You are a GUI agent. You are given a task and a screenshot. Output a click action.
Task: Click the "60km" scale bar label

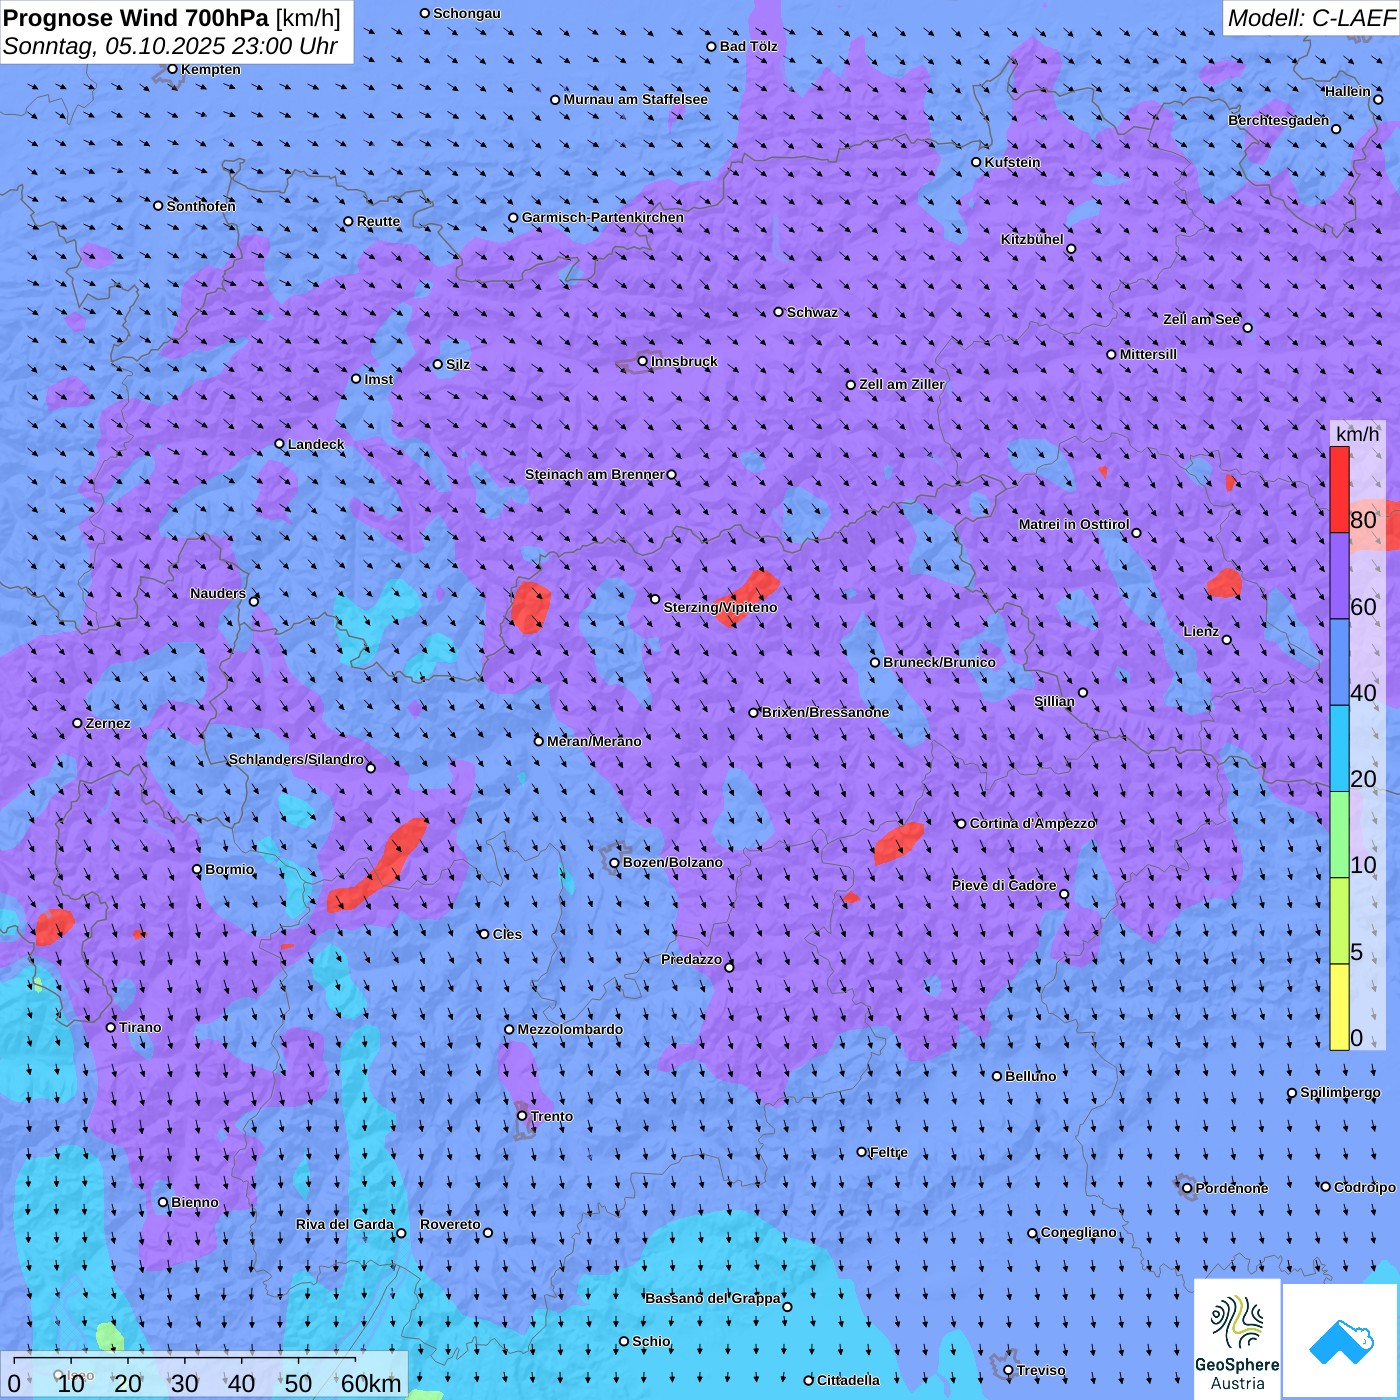click(371, 1384)
